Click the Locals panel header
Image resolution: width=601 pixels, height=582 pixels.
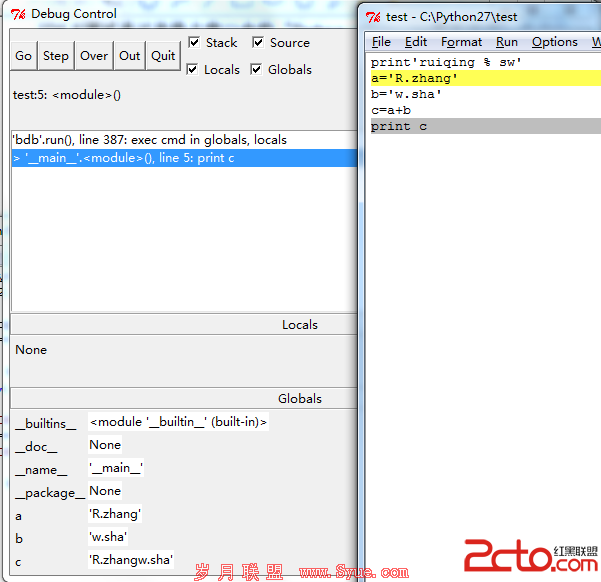click(184, 325)
